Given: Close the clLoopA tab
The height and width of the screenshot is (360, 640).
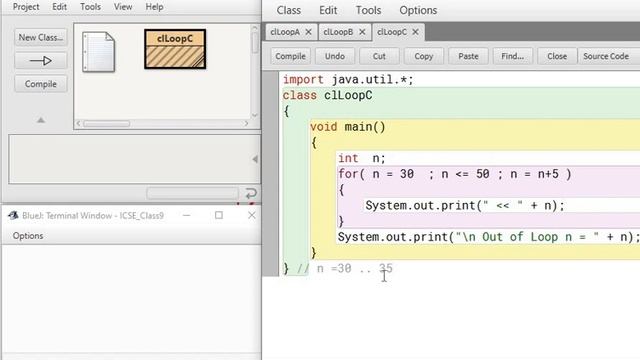Looking at the screenshot, I should click(309, 32).
